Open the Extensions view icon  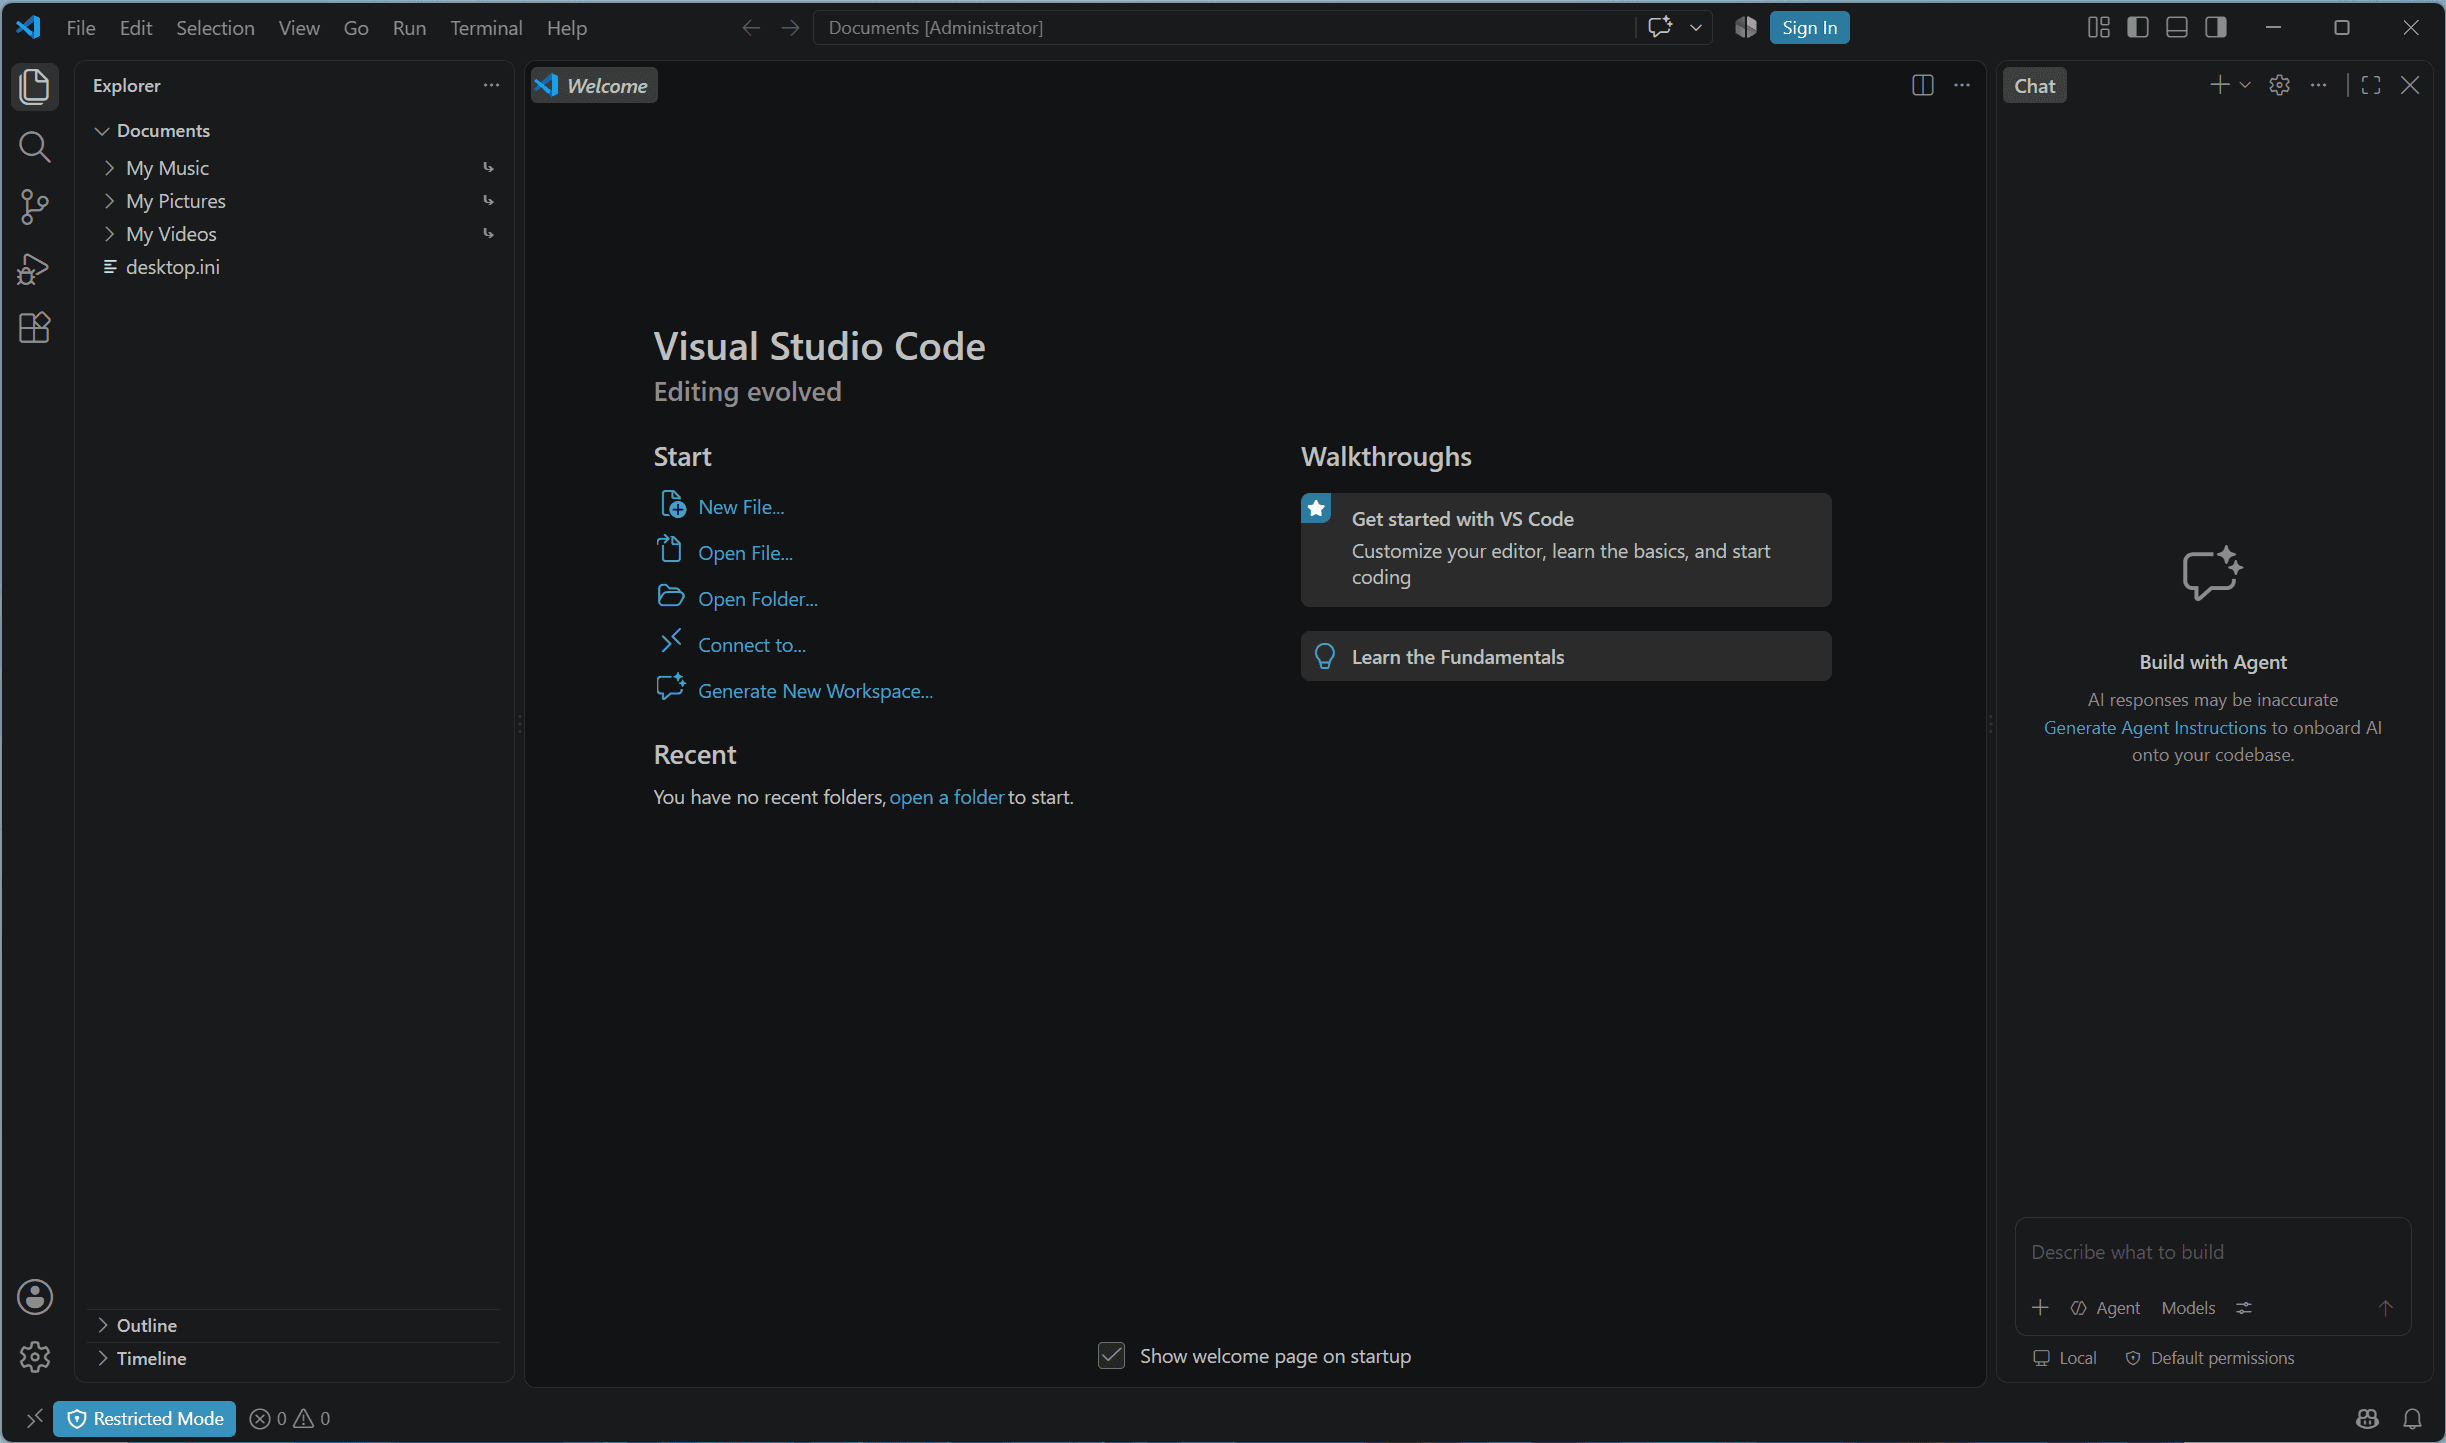35,328
